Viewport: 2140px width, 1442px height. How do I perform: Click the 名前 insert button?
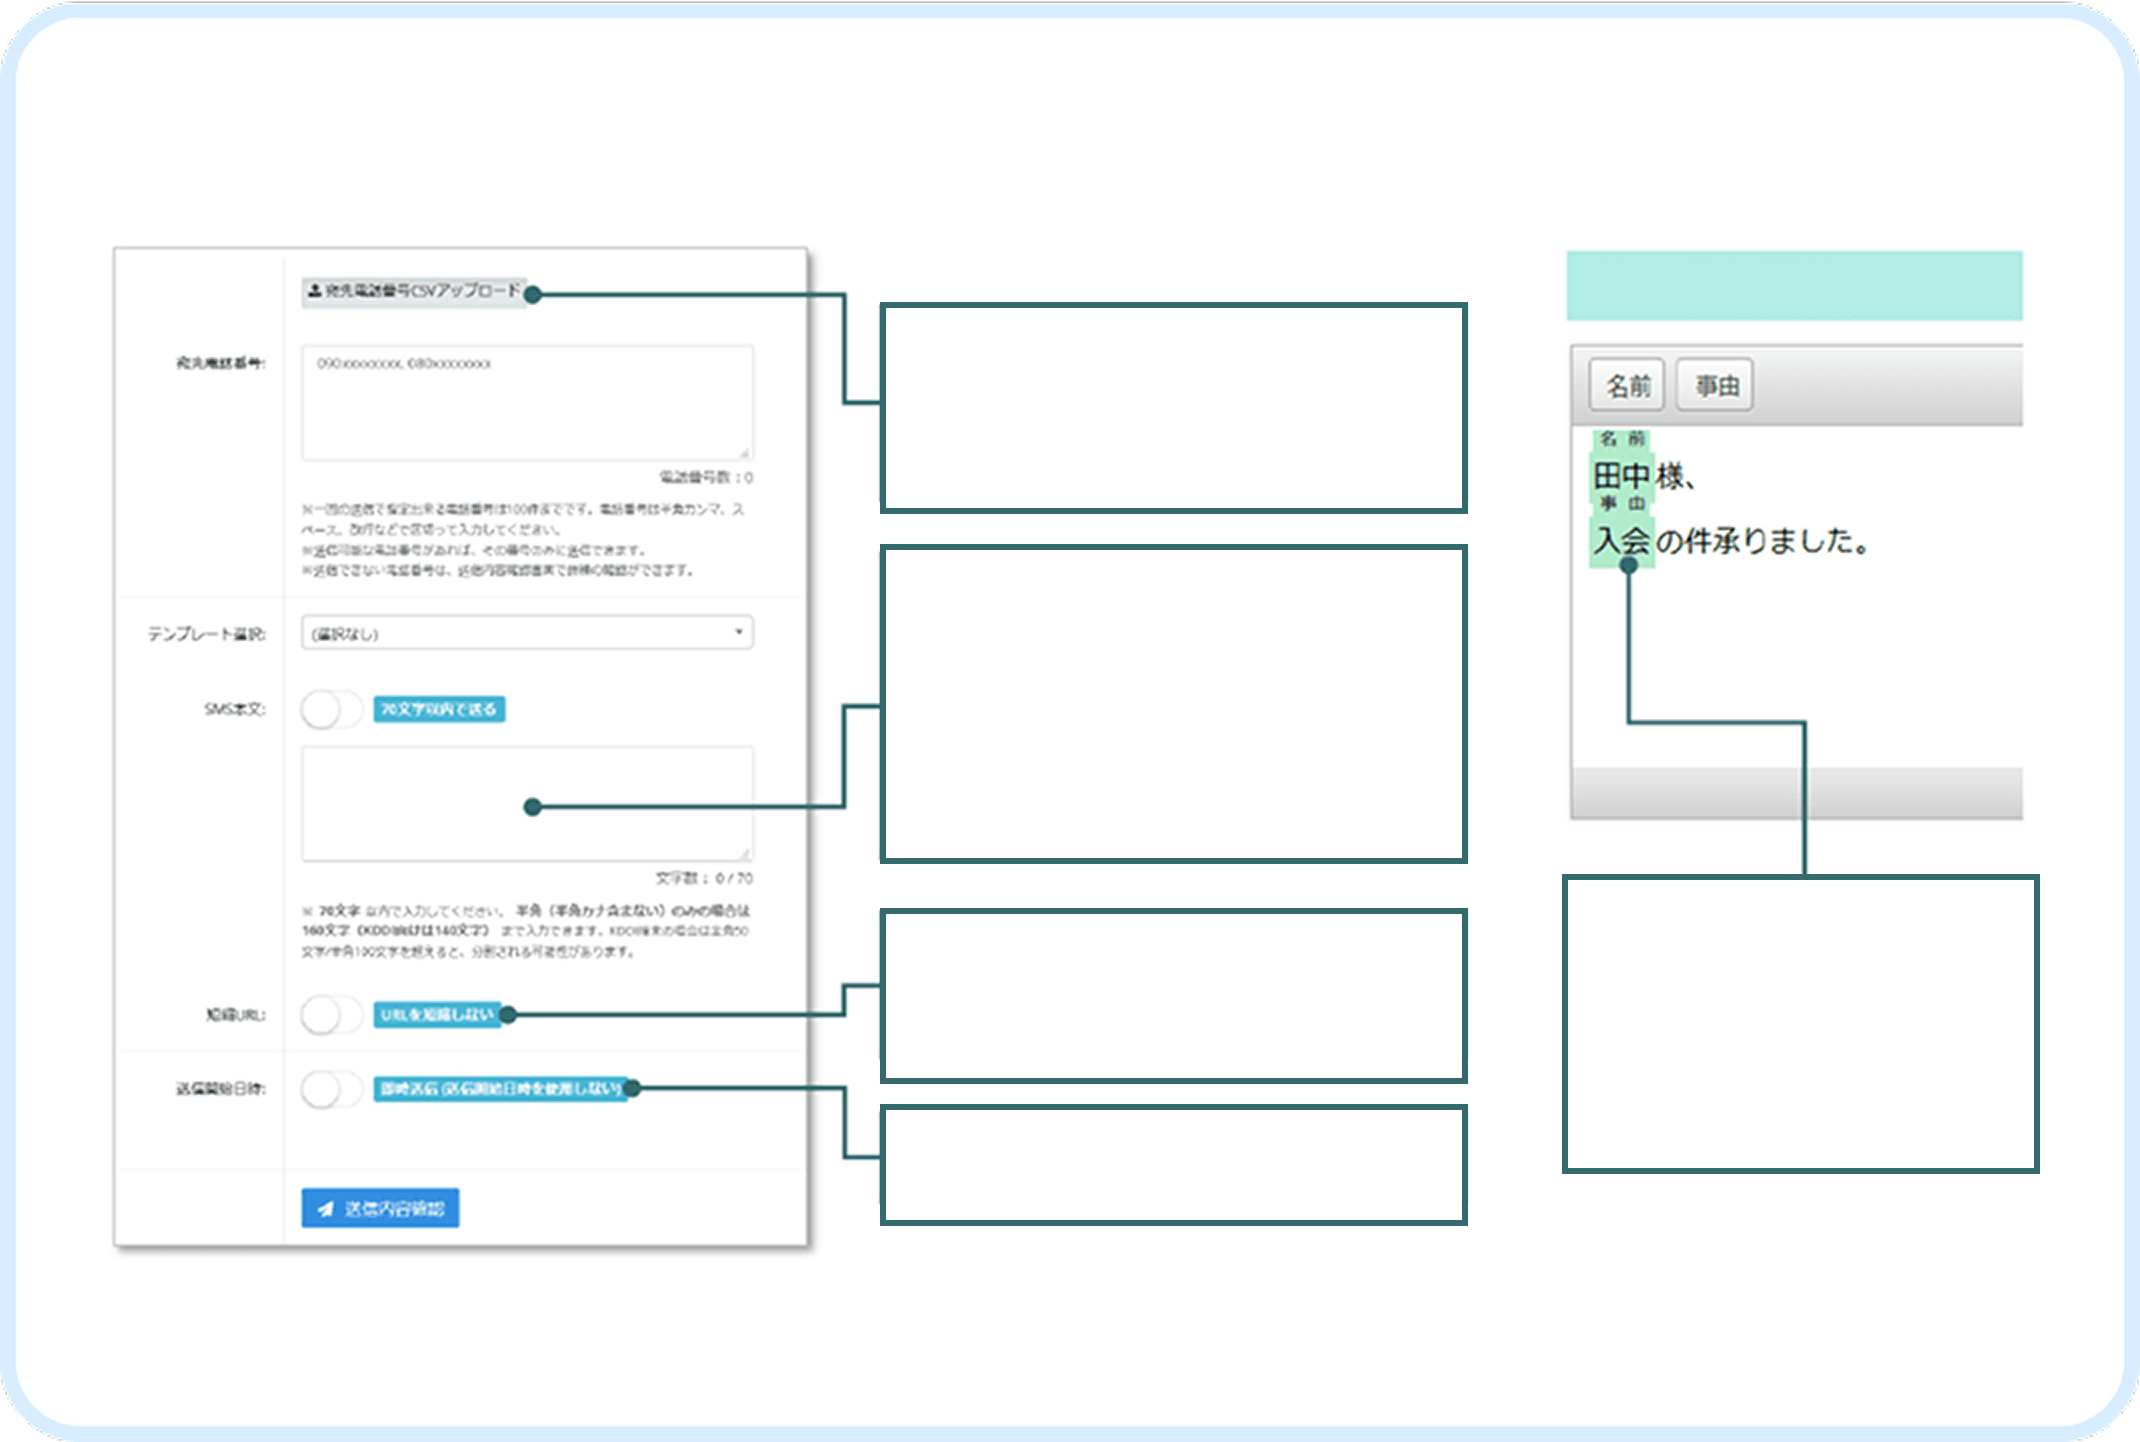[1627, 385]
